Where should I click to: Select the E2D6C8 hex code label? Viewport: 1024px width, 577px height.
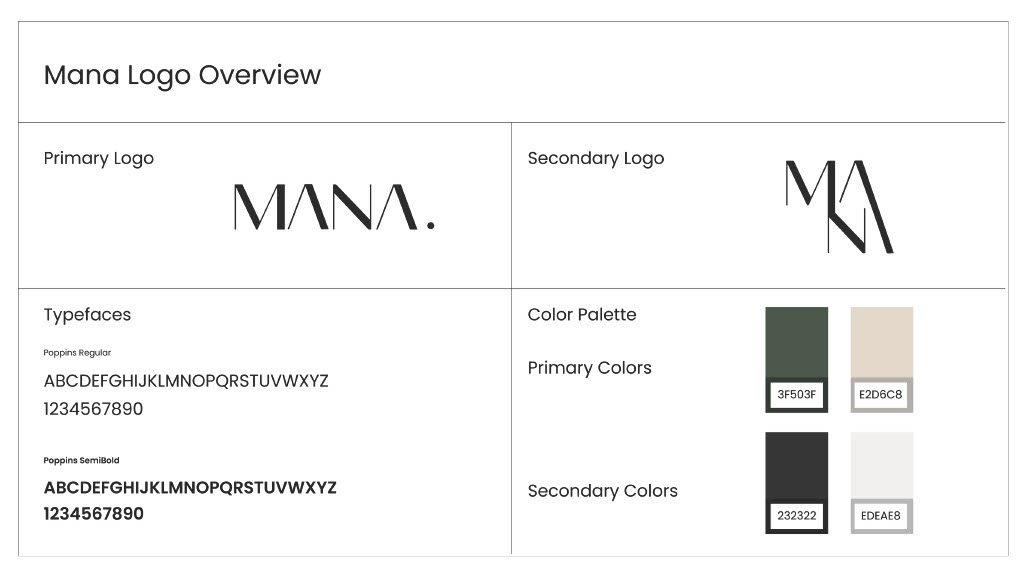click(x=881, y=395)
